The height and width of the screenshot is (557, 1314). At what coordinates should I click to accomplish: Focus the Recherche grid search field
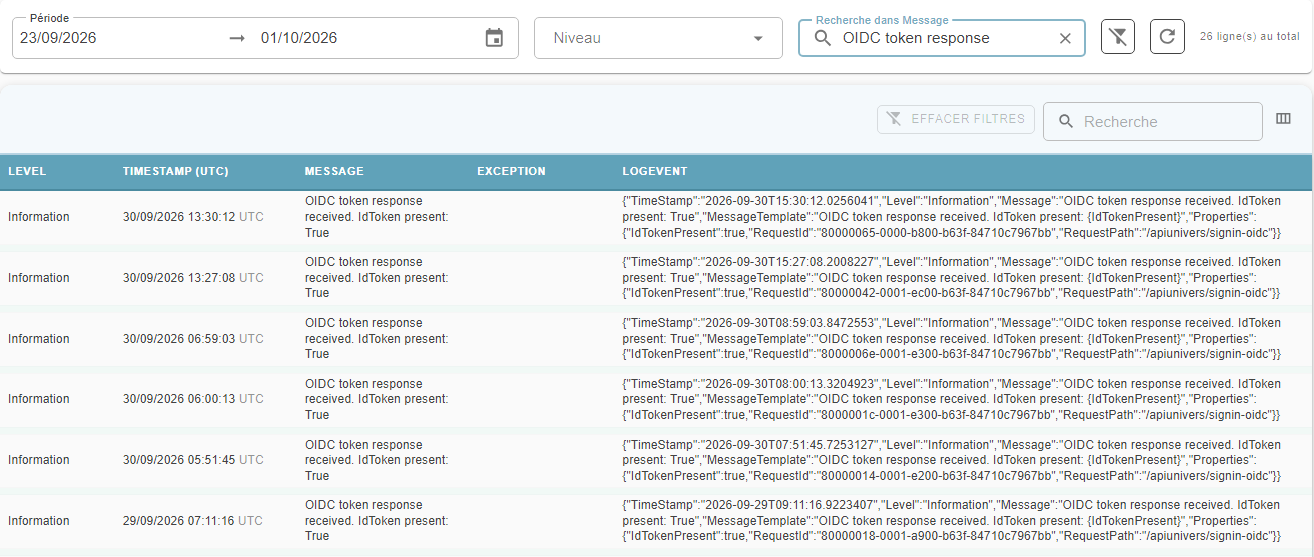tap(1153, 121)
